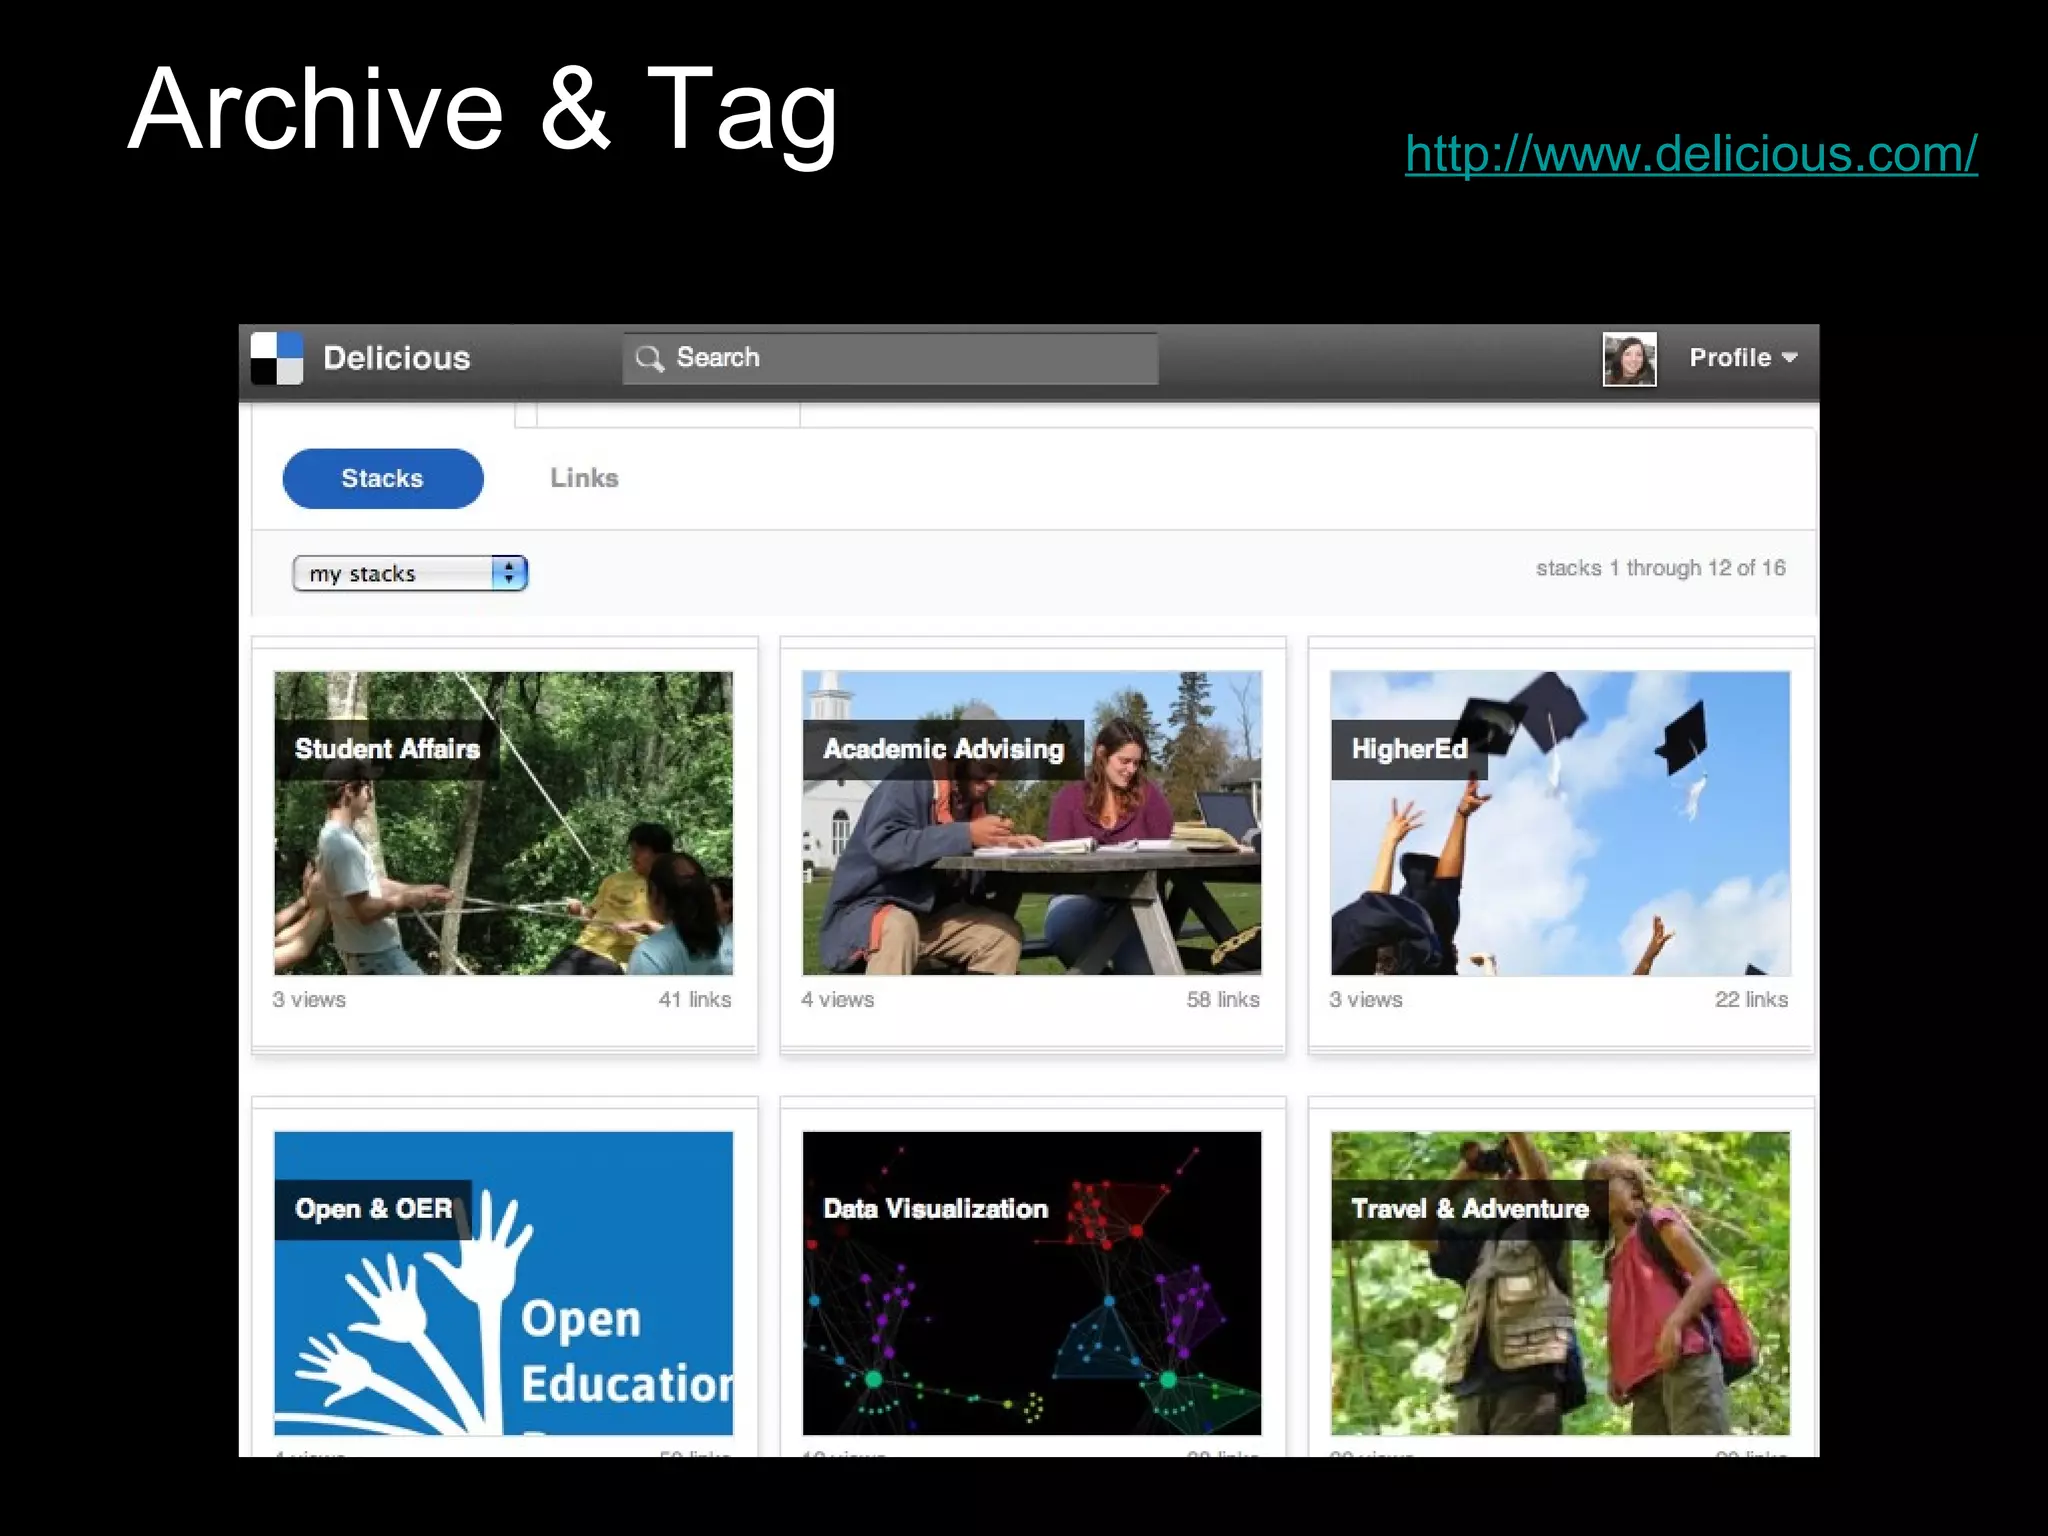The height and width of the screenshot is (1536, 2048).
Task: Click '3 views' under HigherEd
Action: pyautogui.click(x=1365, y=999)
